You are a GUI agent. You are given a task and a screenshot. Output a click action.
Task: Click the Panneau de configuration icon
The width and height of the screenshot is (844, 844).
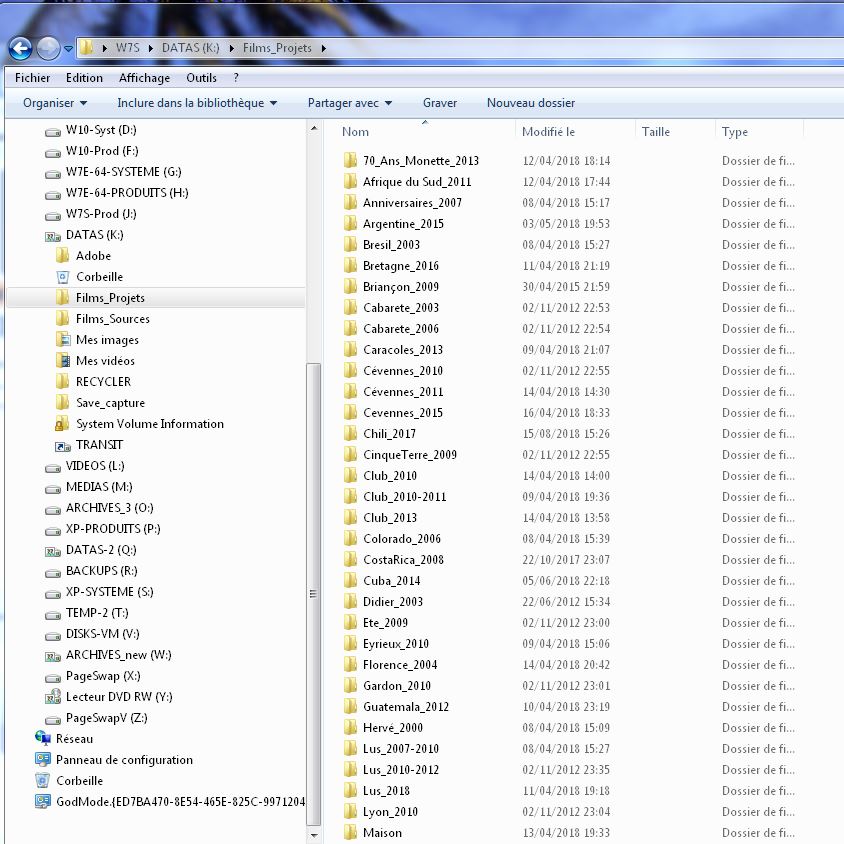43,759
